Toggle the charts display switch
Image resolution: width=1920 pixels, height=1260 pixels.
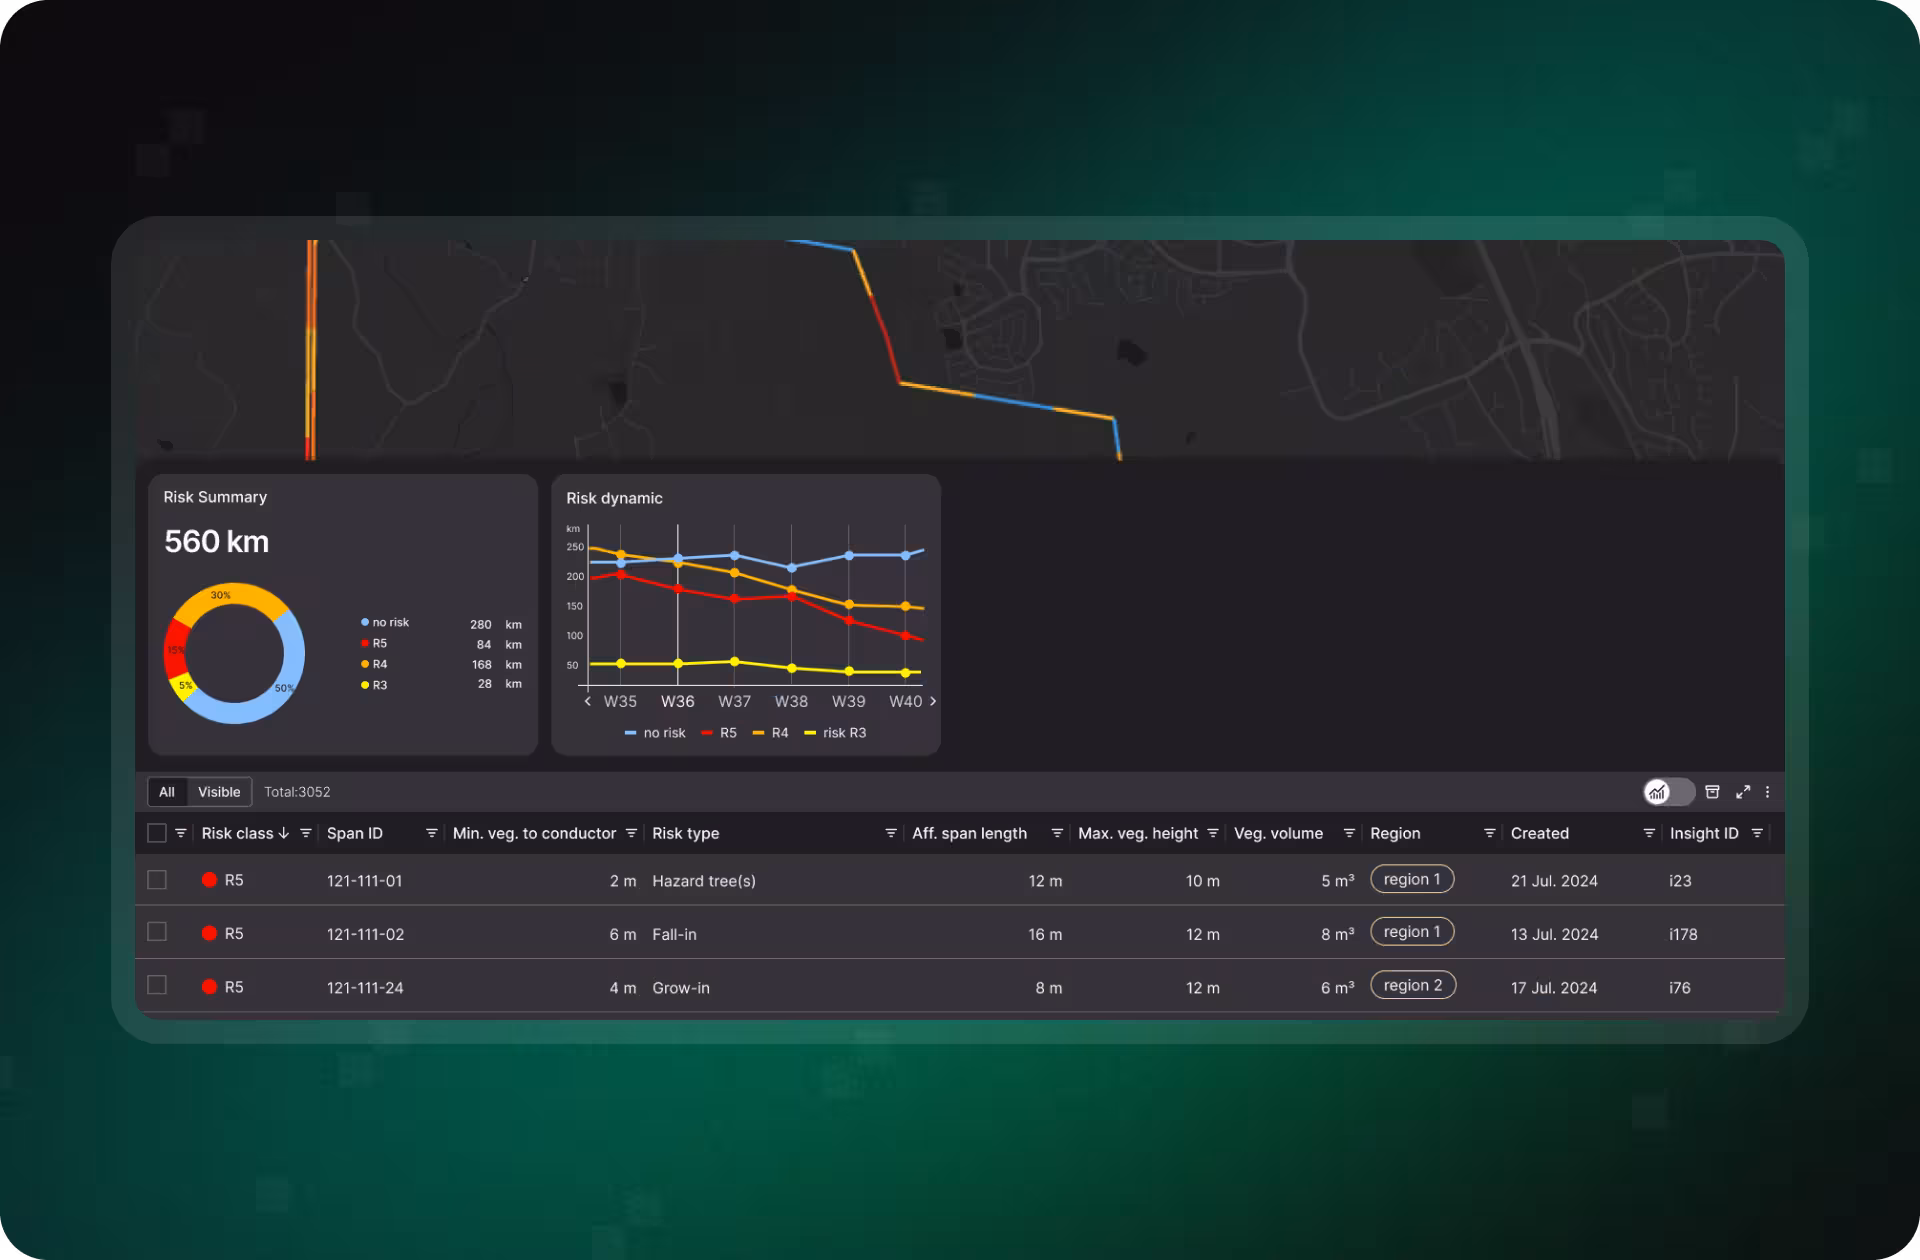click(x=1668, y=792)
